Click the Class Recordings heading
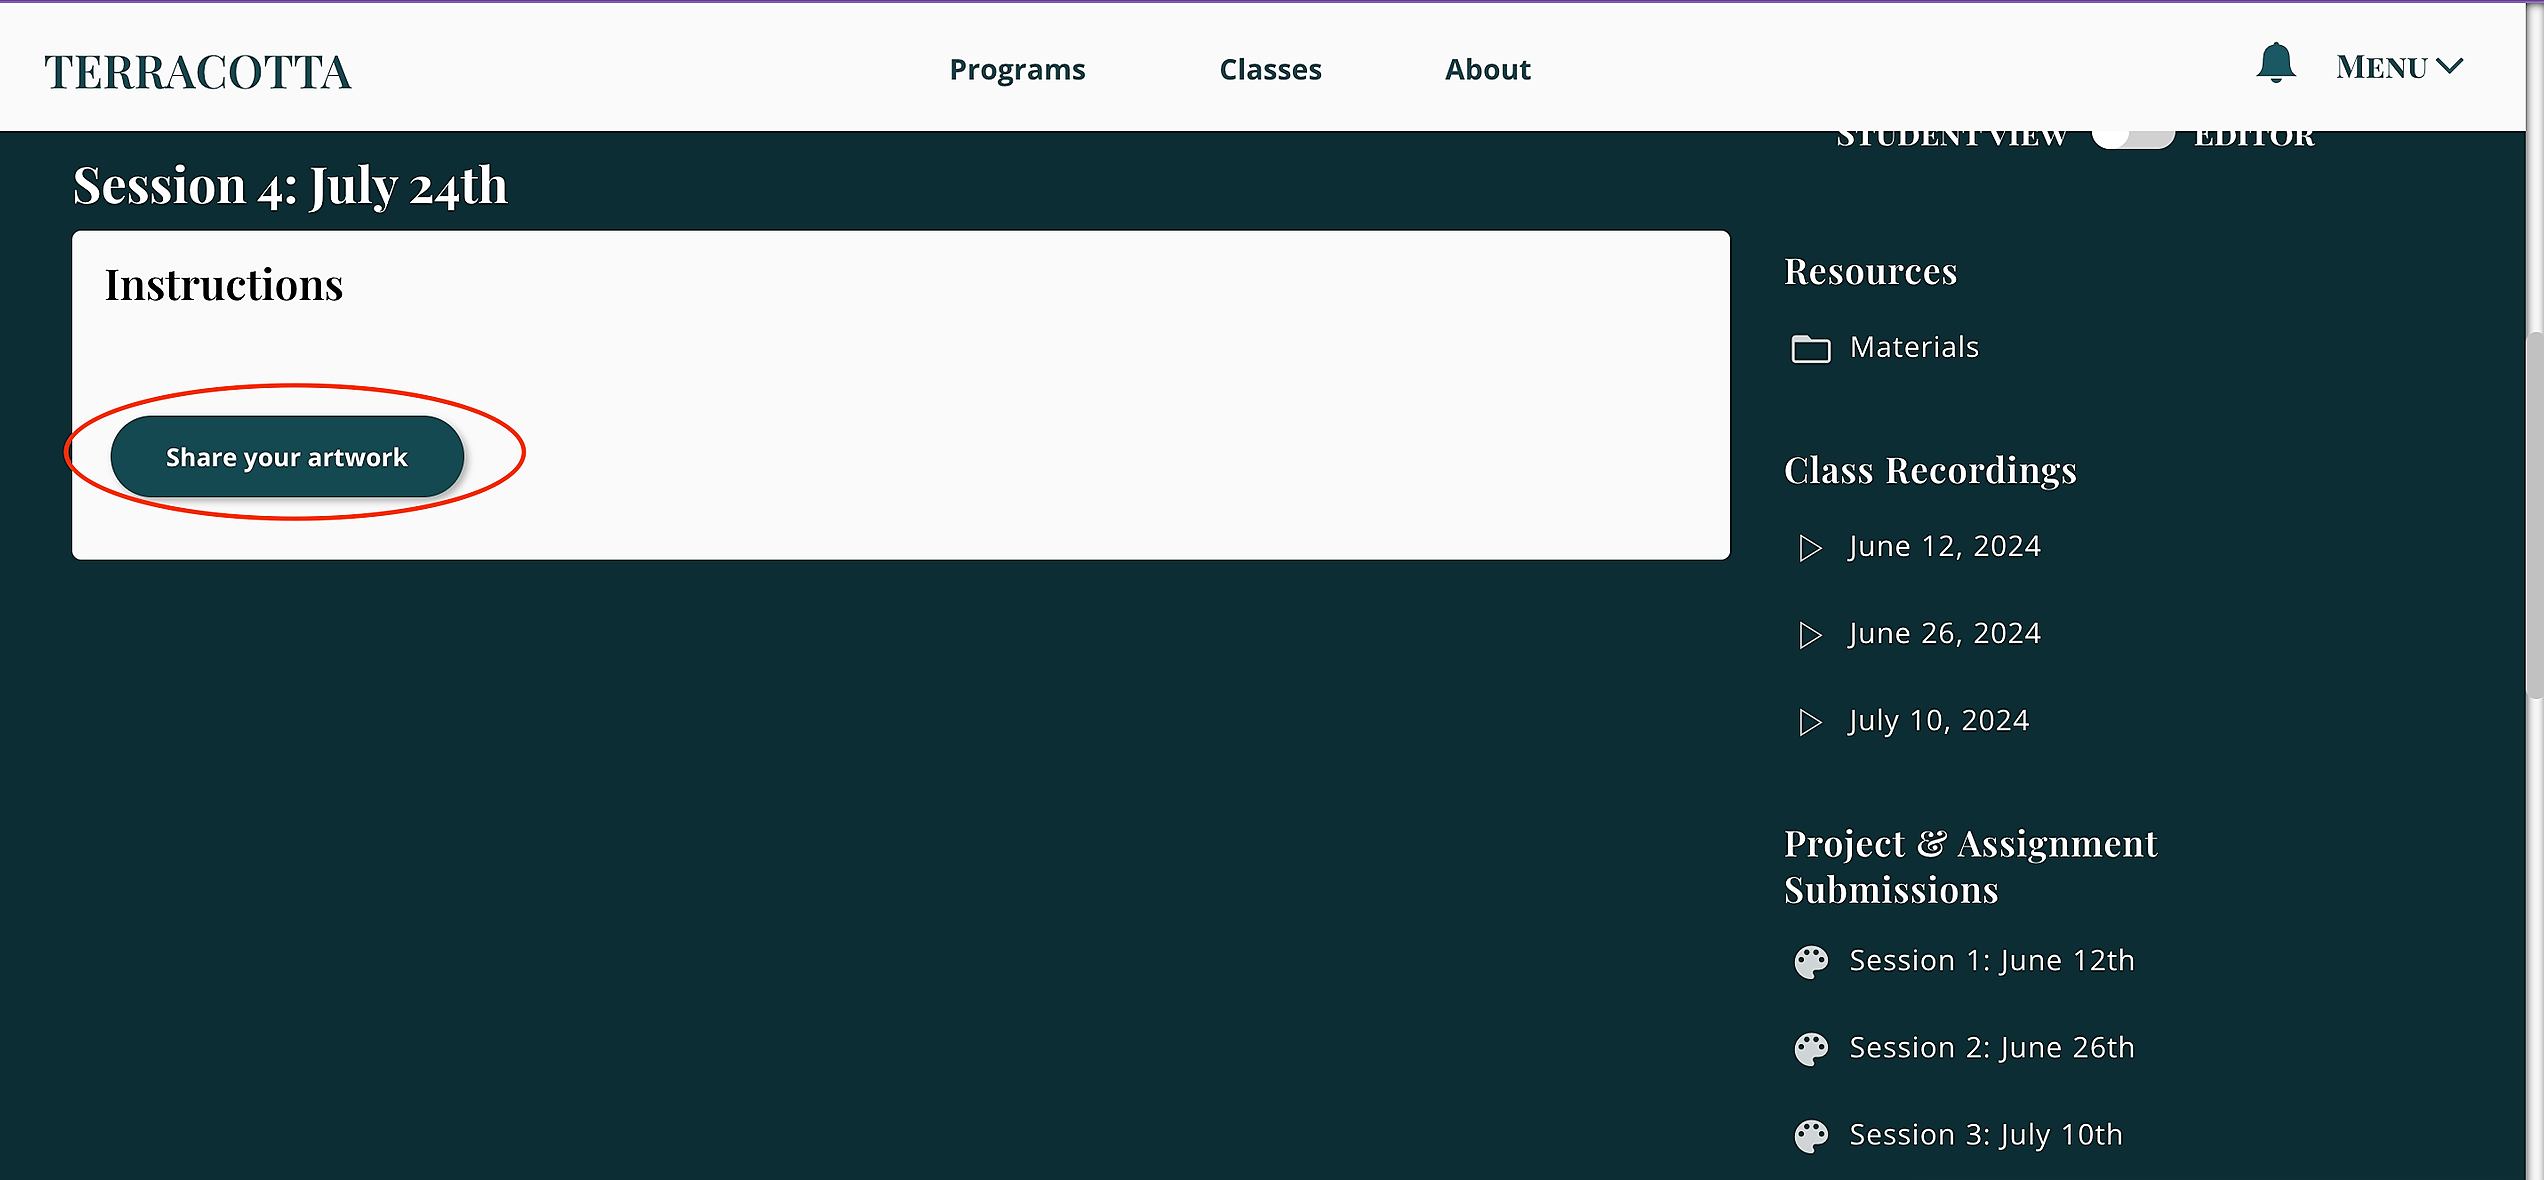2544x1180 pixels. click(x=1930, y=470)
